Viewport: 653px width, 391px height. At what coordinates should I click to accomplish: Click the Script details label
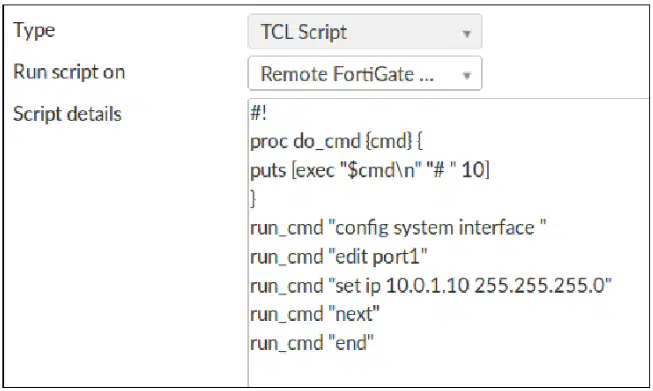click(x=67, y=114)
